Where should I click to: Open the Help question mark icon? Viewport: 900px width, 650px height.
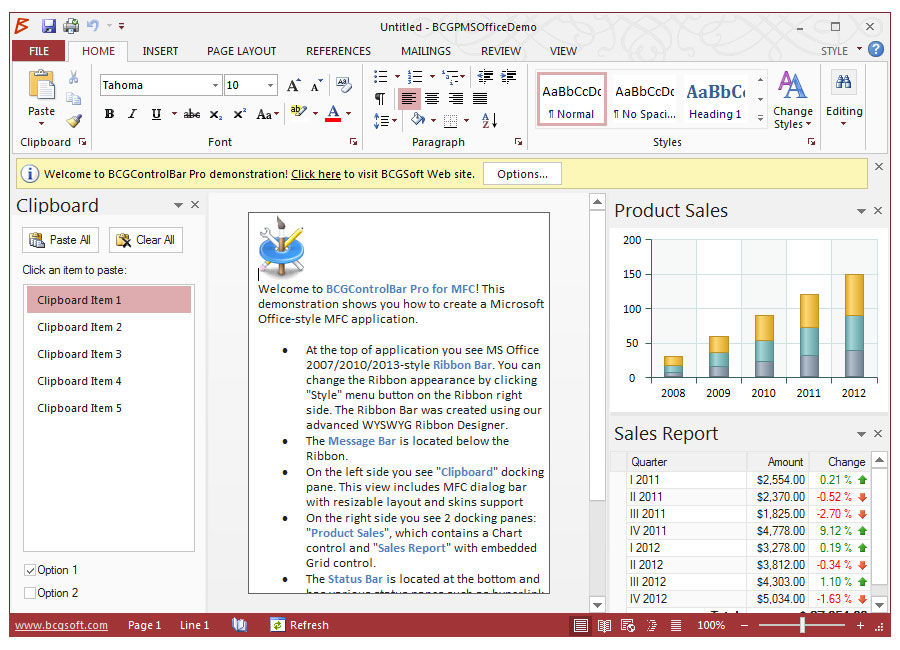[x=876, y=49]
